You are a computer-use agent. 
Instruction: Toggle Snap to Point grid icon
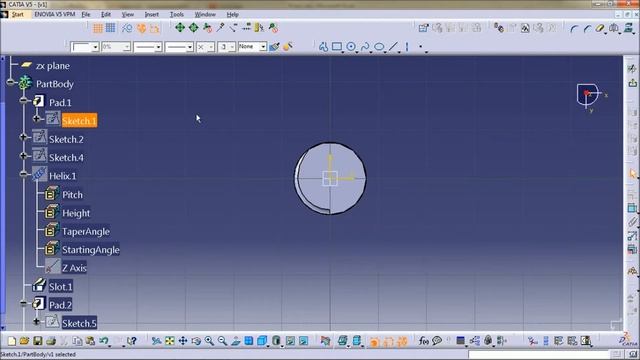pos(111,28)
